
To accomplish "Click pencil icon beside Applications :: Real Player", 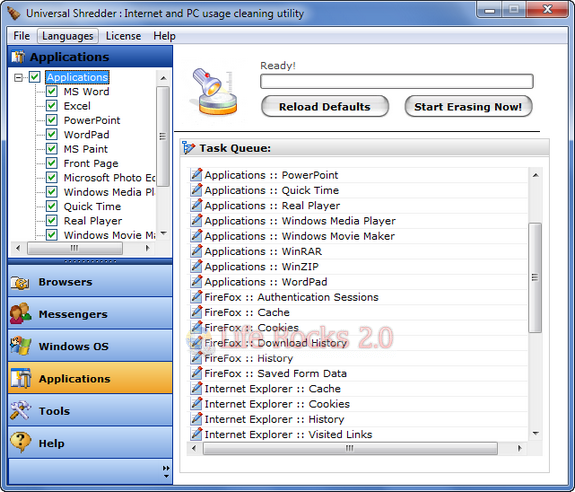I will point(196,205).
